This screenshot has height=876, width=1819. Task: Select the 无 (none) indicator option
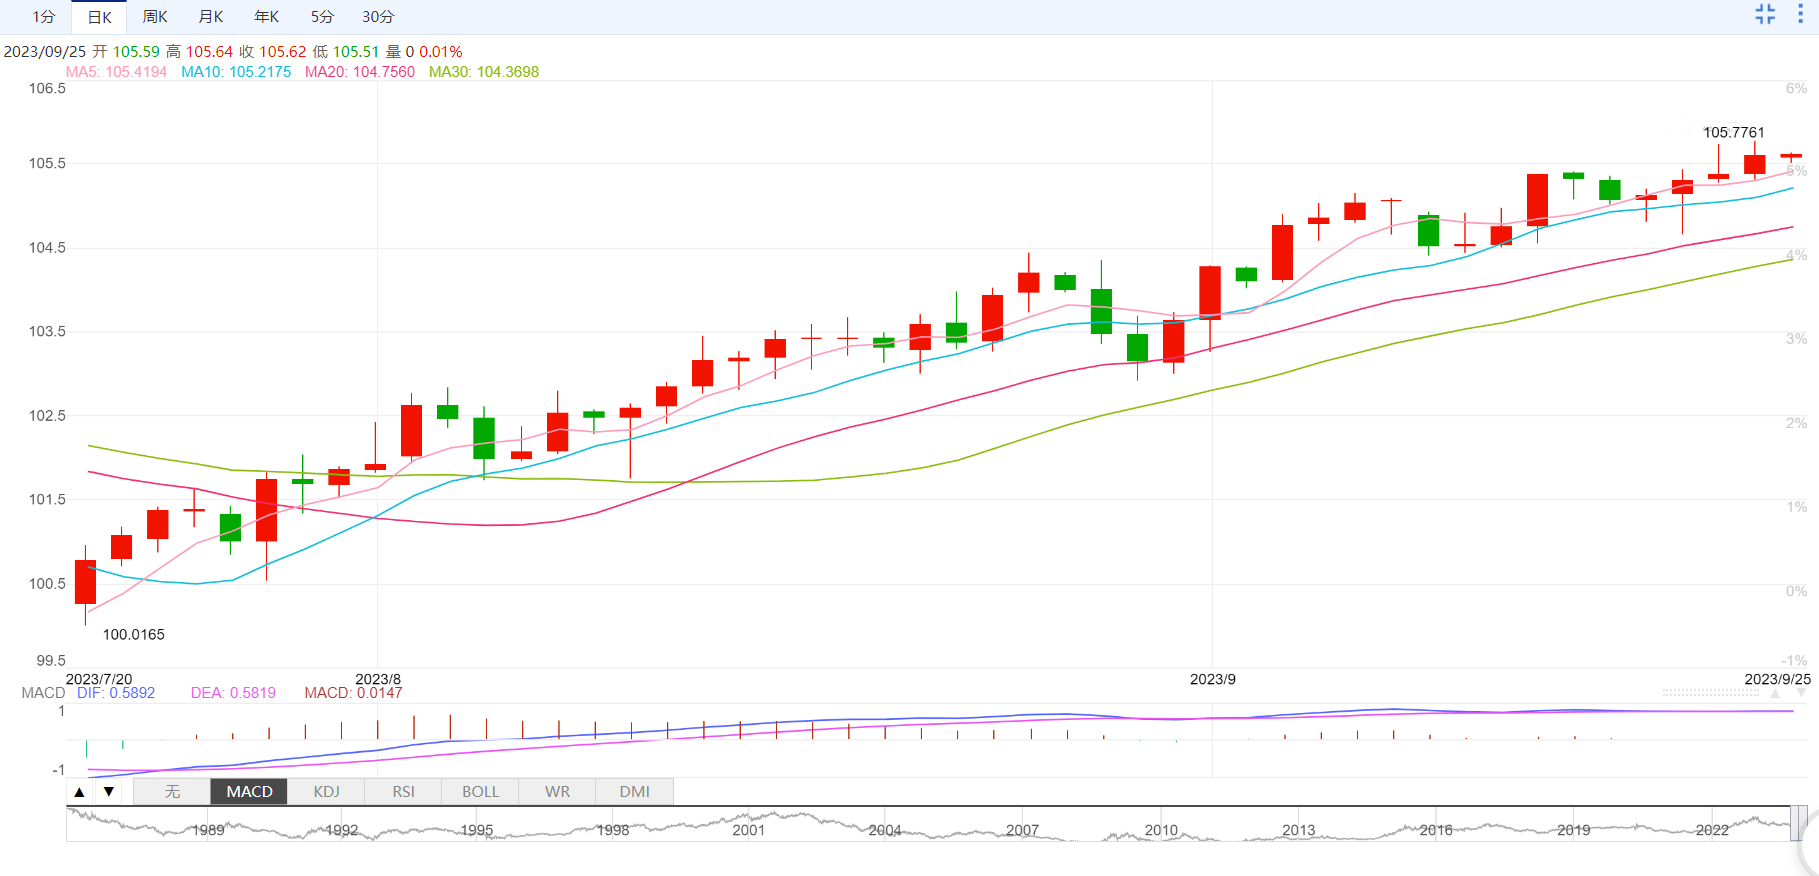point(172,792)
